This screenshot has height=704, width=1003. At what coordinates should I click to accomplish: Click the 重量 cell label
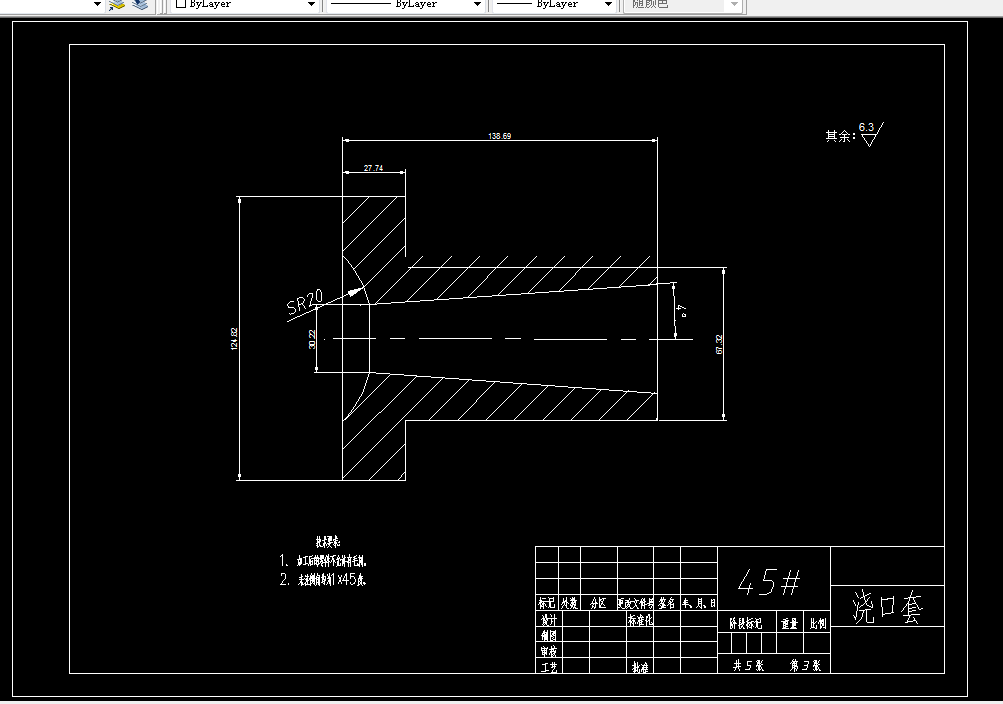tap(789, 623)
